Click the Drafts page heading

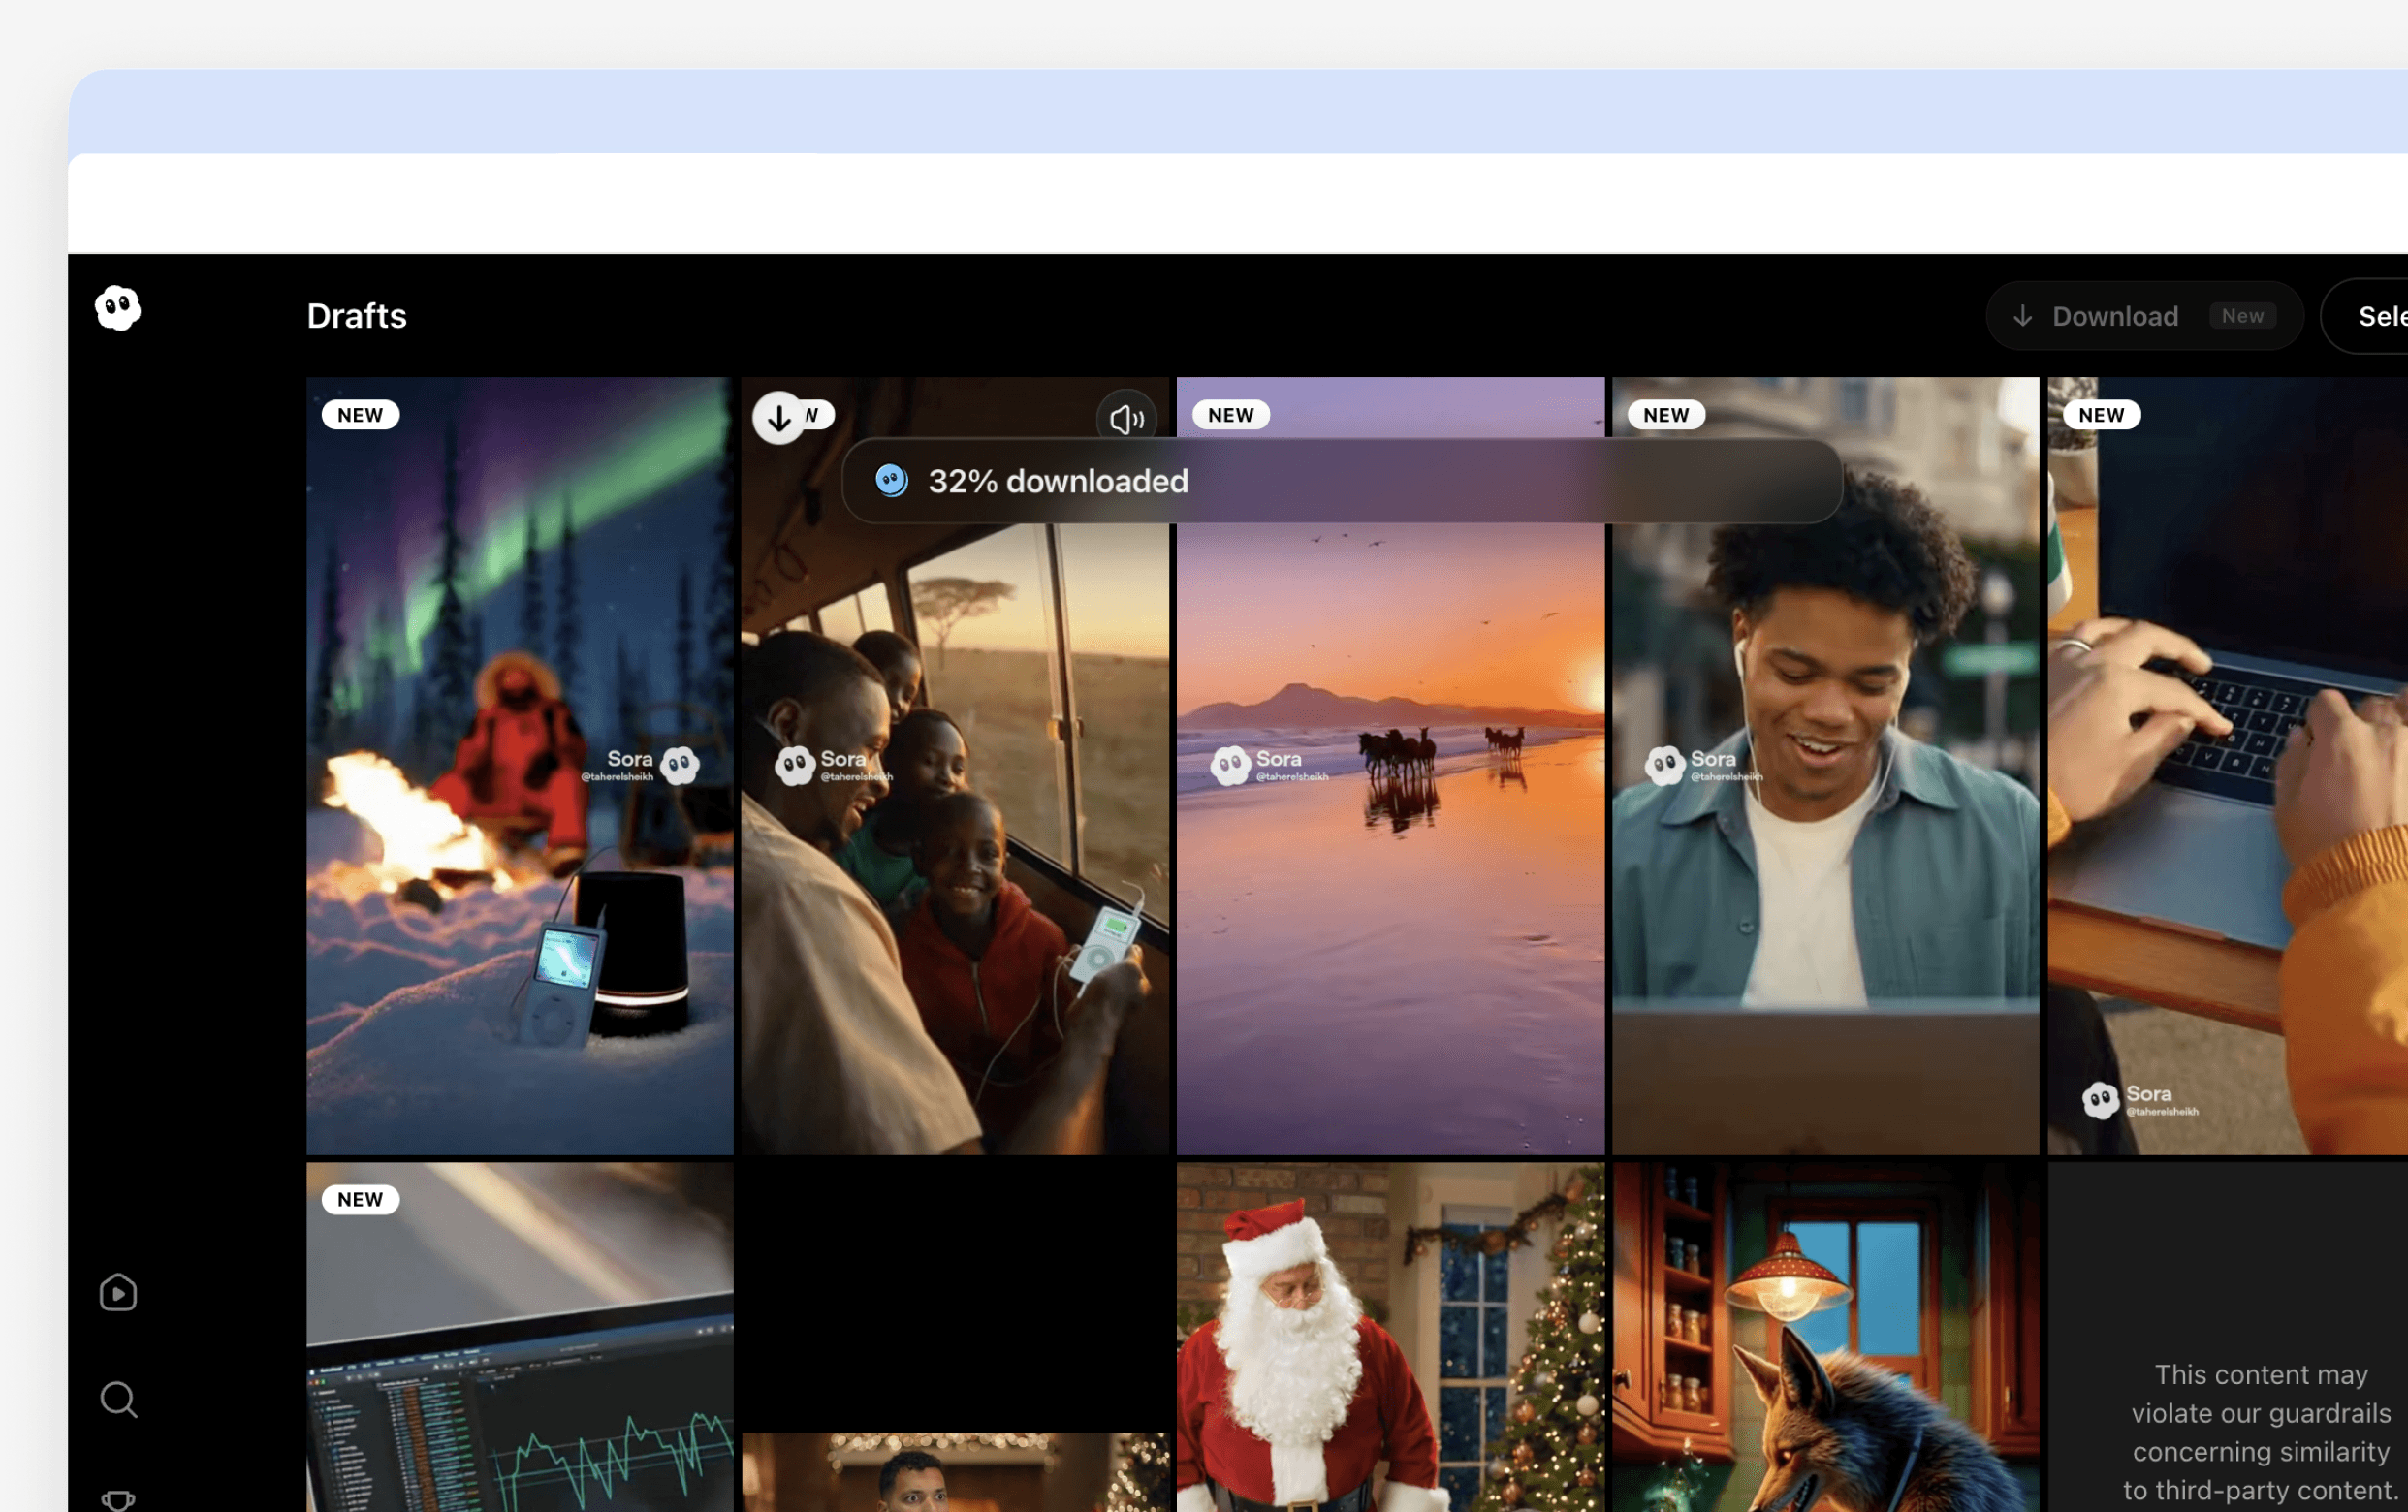pyautogui.click(x=356, y=316)
